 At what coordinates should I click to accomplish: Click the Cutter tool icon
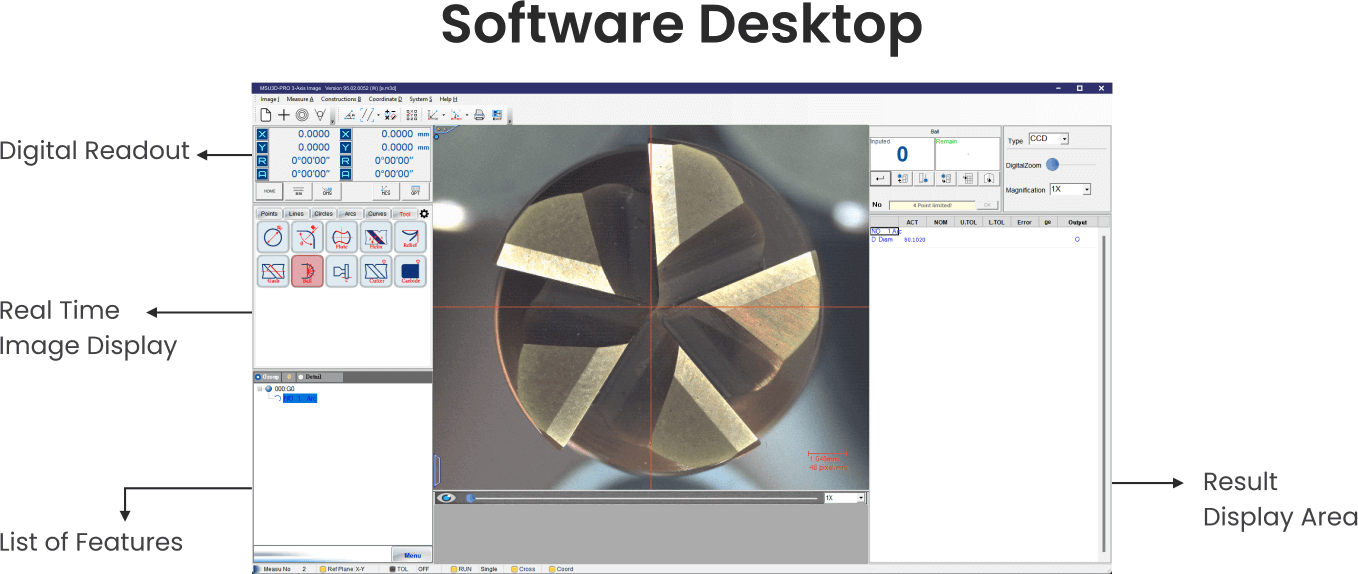coord(376,271)
